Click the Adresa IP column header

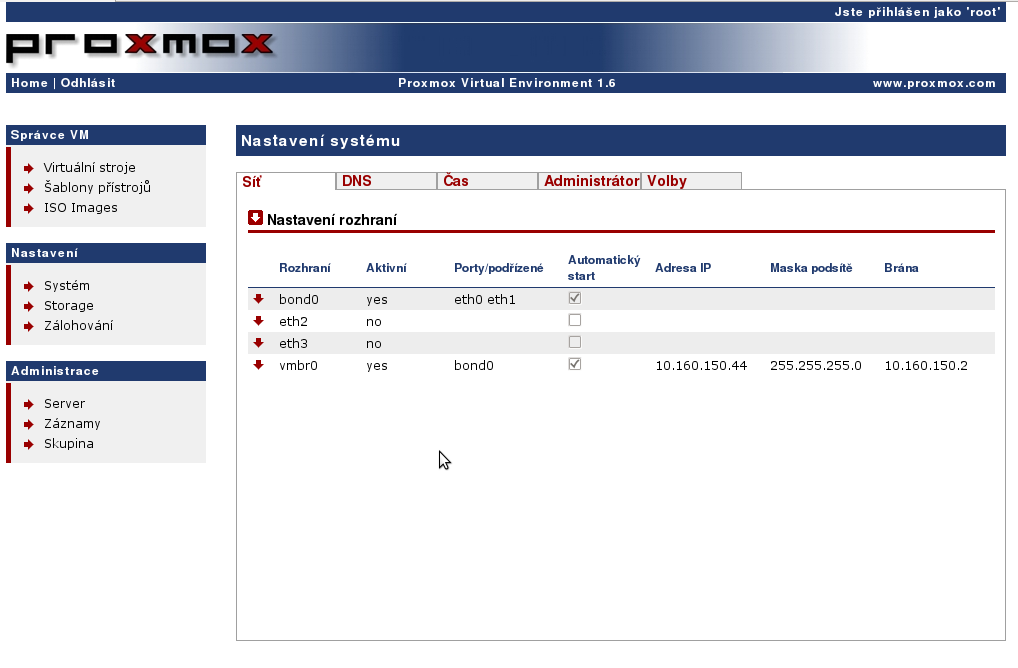point(683,268)
